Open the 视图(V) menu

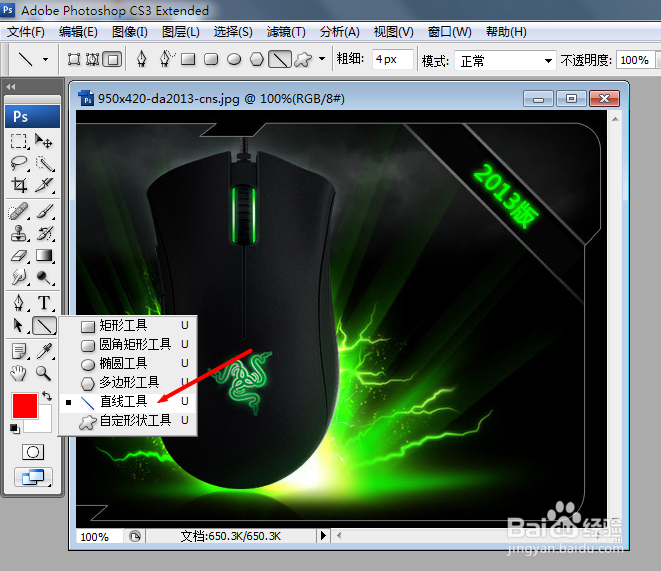pos(393,32)
